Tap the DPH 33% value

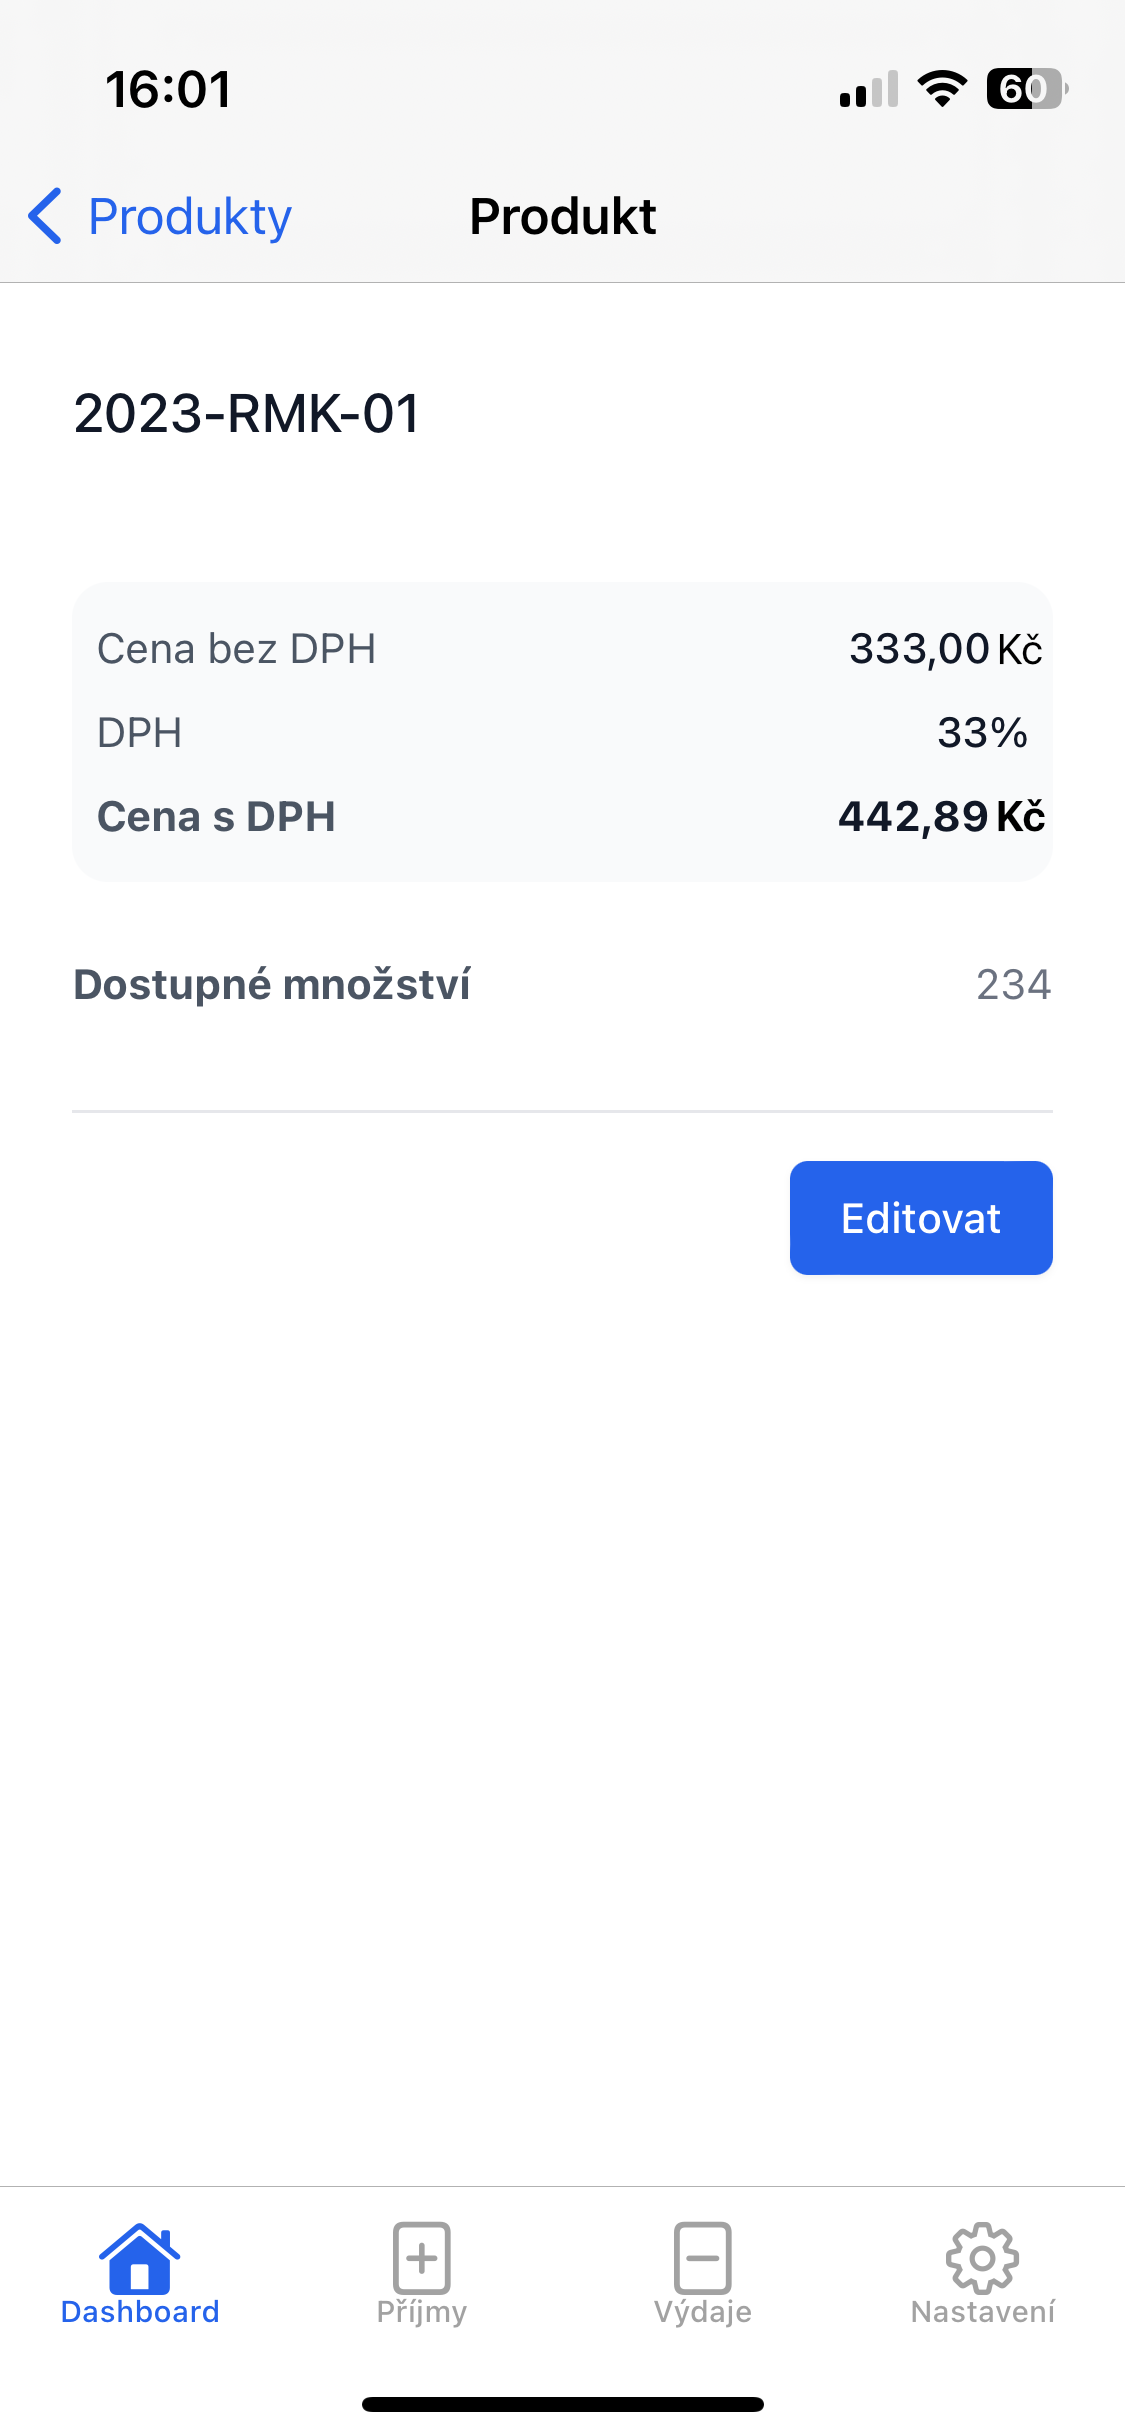[x=982, y=733]
